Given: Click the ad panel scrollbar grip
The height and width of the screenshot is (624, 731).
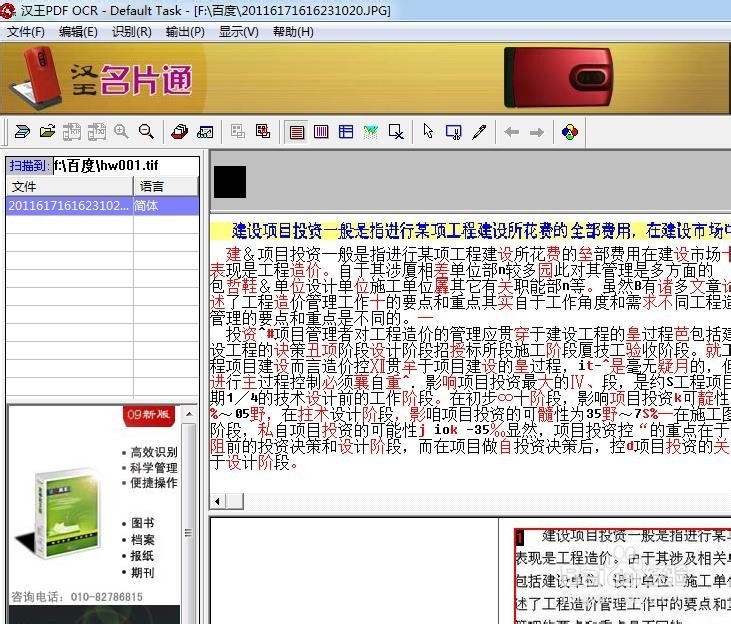Looking at the screenshot, I should (x=188, y=533).
